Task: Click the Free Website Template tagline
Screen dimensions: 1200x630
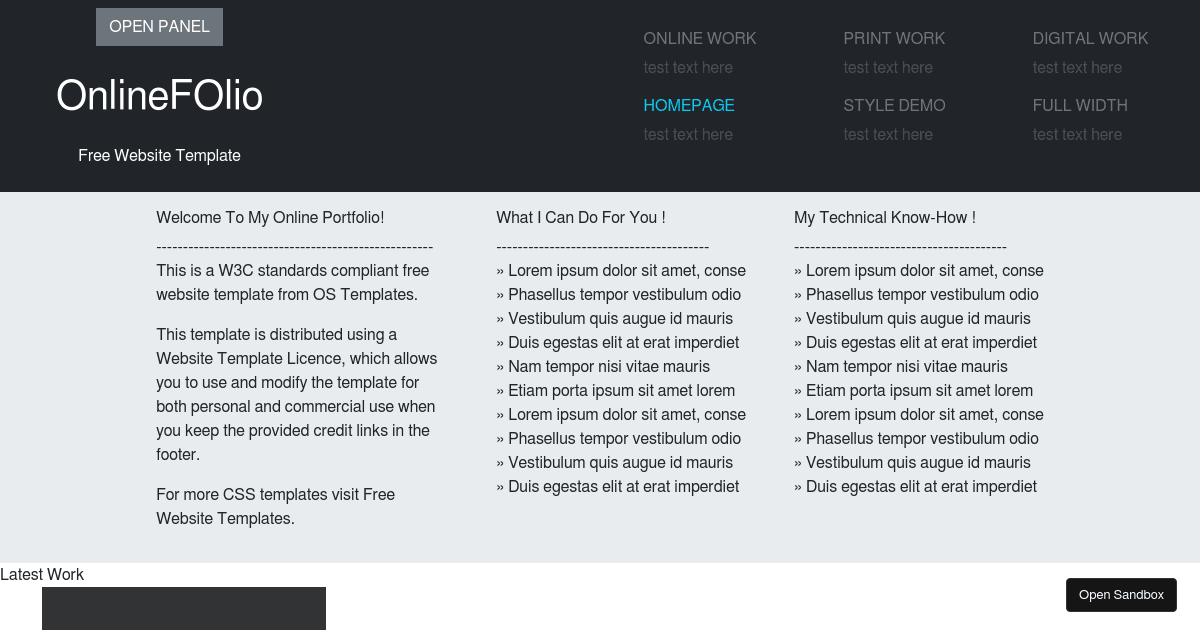Action: tap(159, 155)
